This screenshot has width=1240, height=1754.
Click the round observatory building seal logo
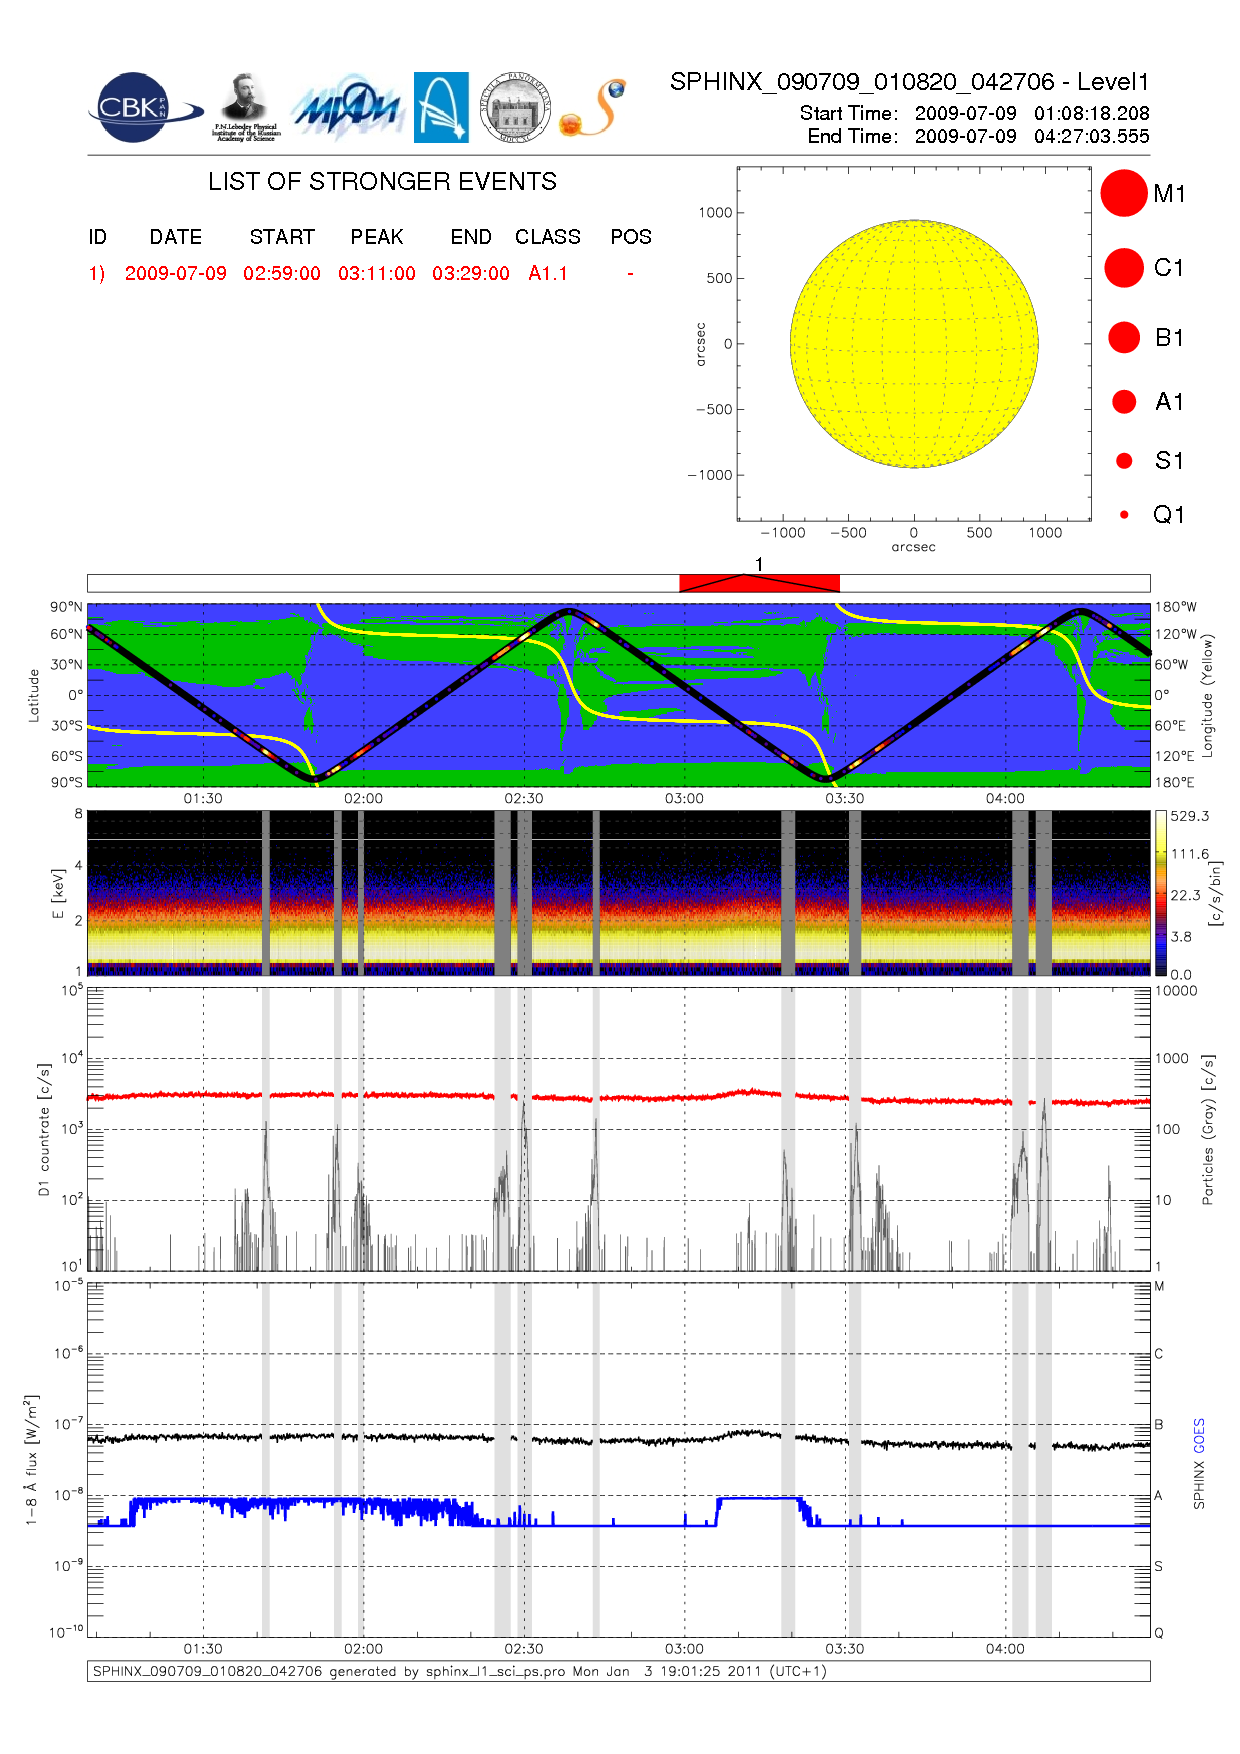pos(515,107)
